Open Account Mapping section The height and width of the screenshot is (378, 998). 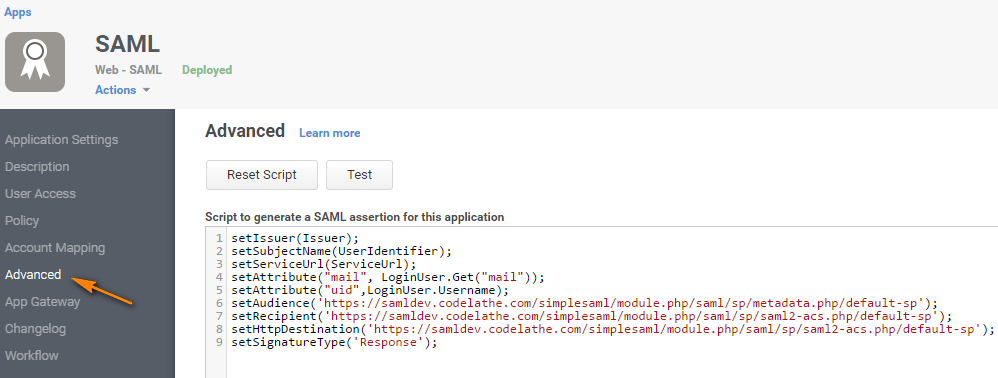[55, 248]
